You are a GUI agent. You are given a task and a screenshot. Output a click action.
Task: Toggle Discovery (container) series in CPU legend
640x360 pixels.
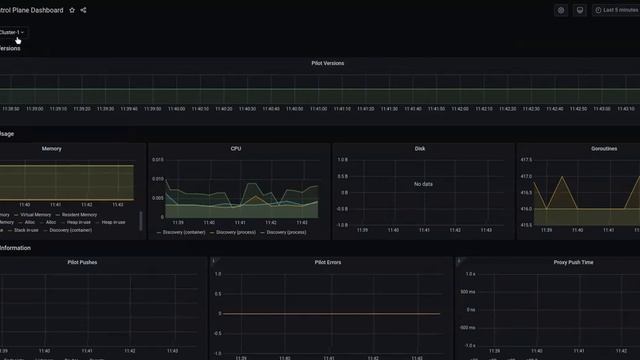[184, 232]
